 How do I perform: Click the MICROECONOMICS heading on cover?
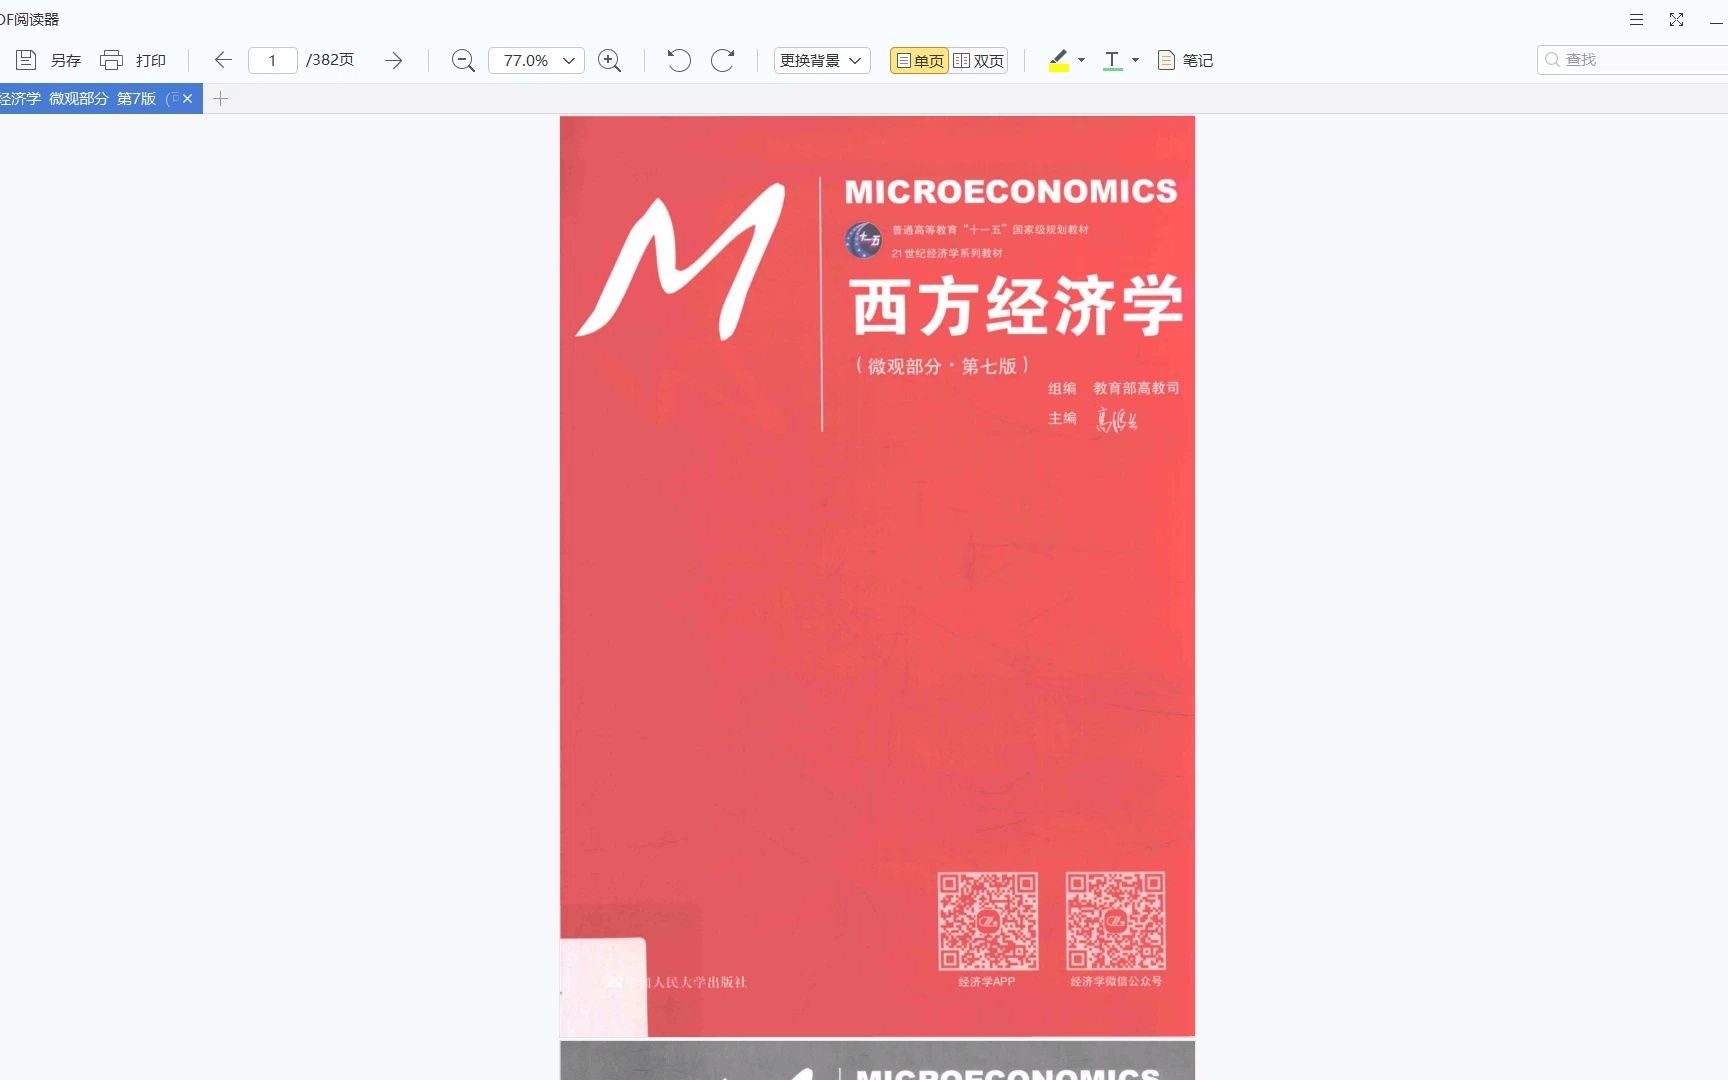(1011, 191)
